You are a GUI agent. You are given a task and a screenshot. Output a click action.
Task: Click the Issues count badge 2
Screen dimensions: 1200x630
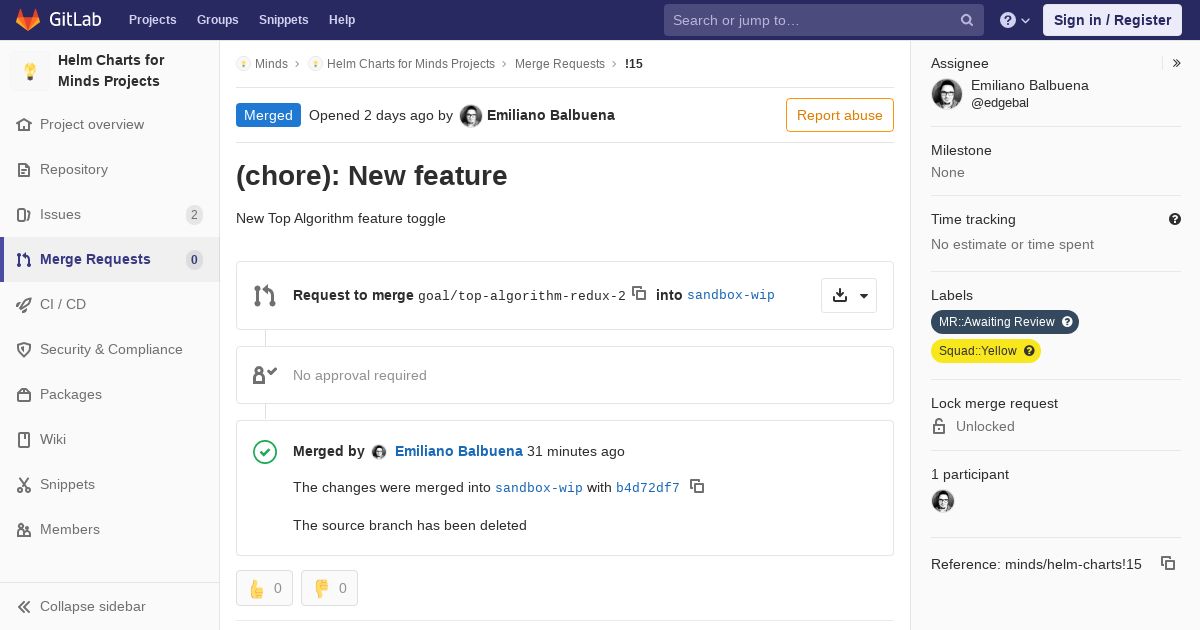194,215
